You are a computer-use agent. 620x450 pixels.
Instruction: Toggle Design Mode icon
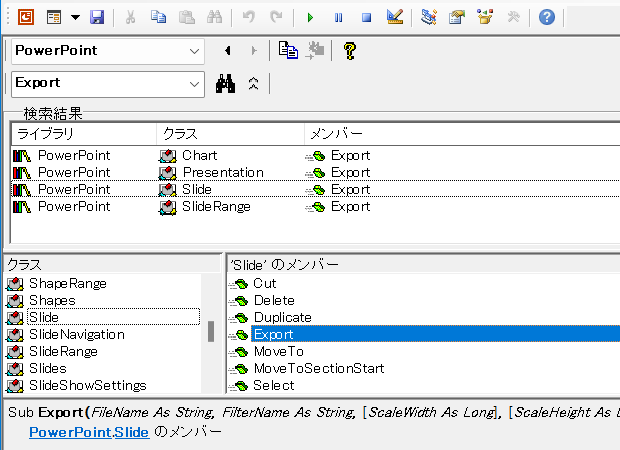click(395, 17)
